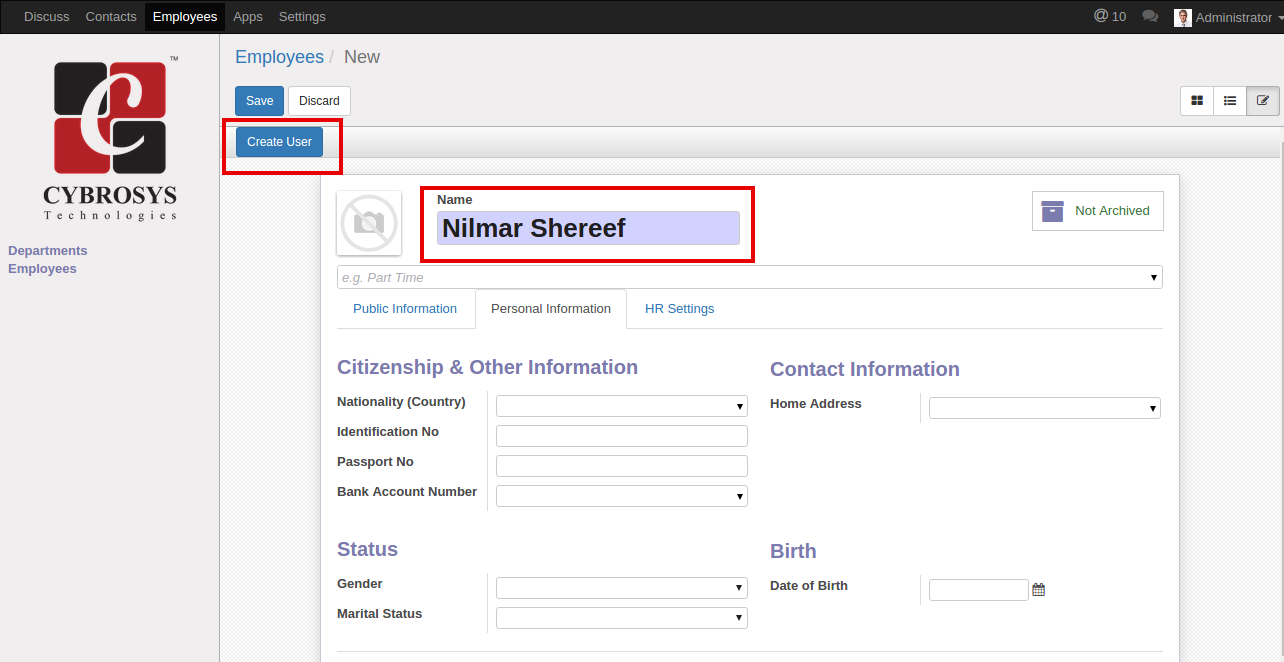The width and height of the screenshot is (1284, 662).
Task: Click the employee photo placeholder
Action: [369, 223]
